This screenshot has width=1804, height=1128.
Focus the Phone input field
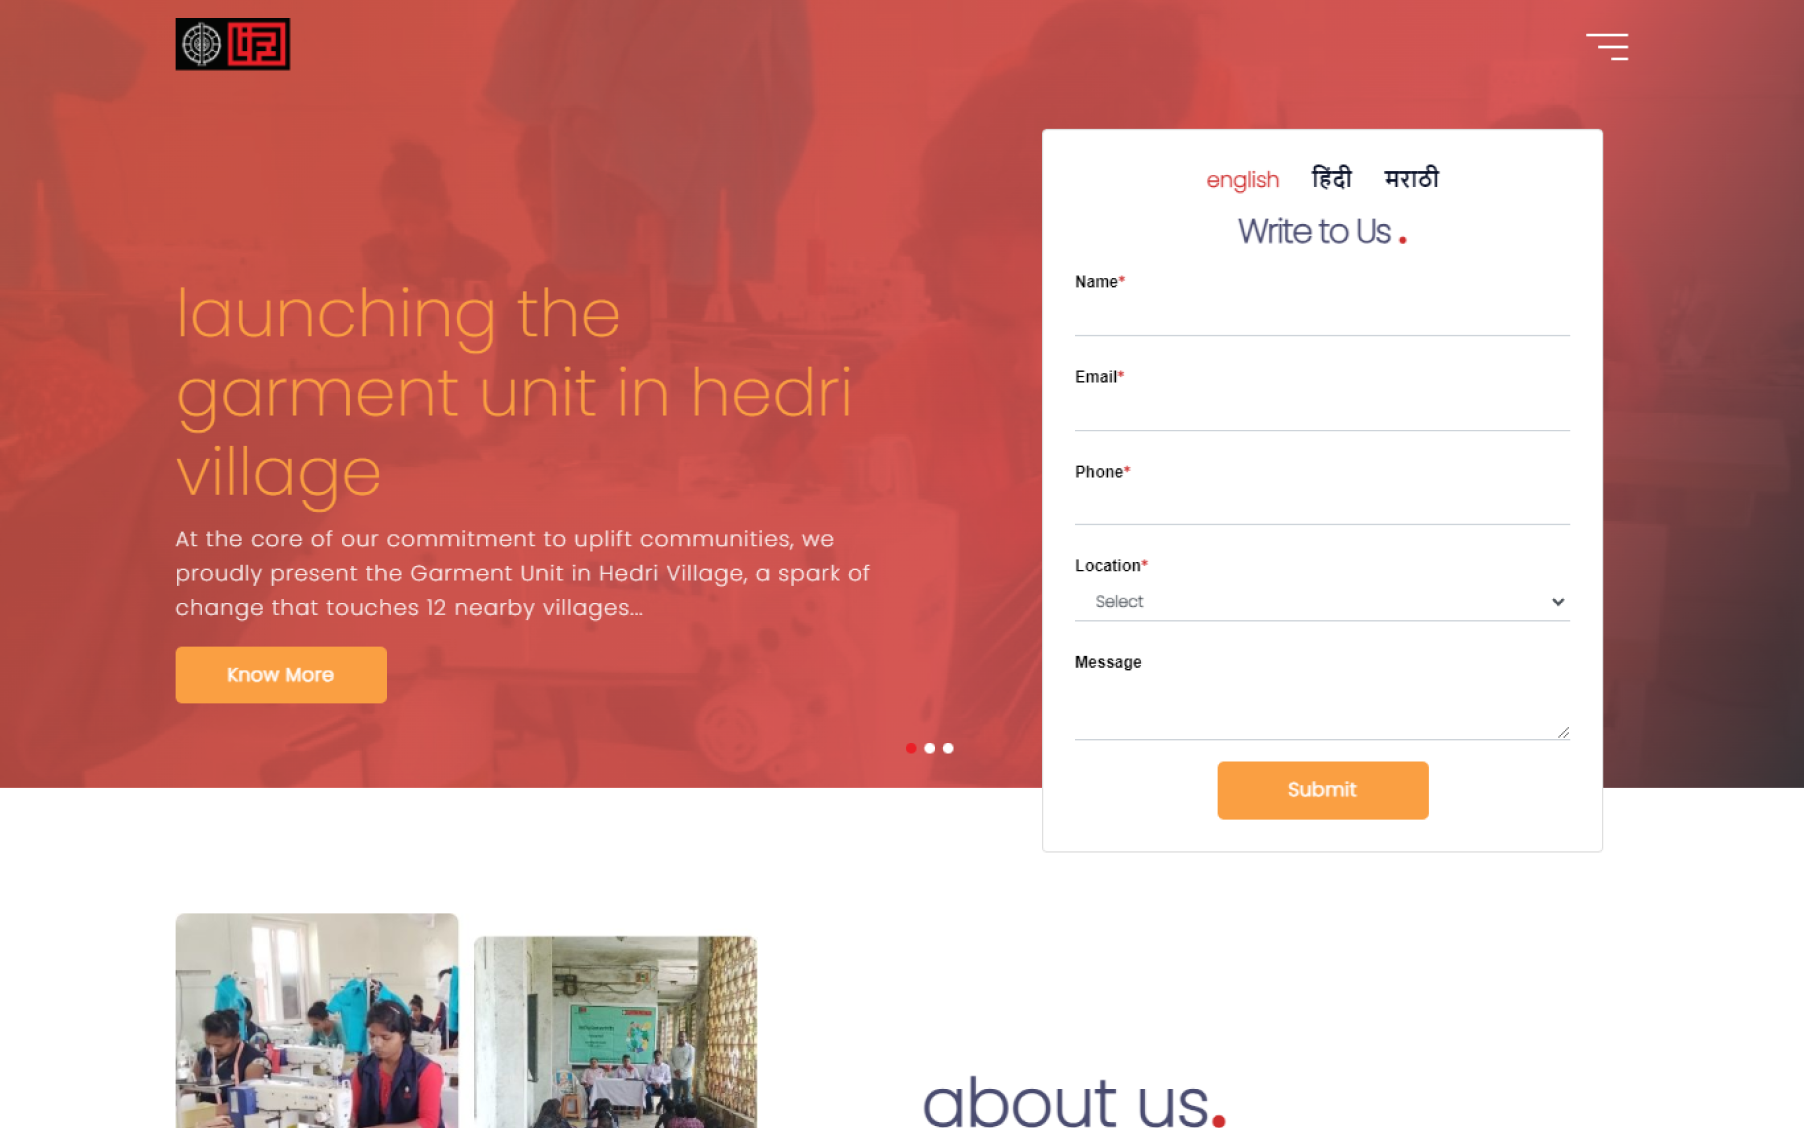[1322, 505]
